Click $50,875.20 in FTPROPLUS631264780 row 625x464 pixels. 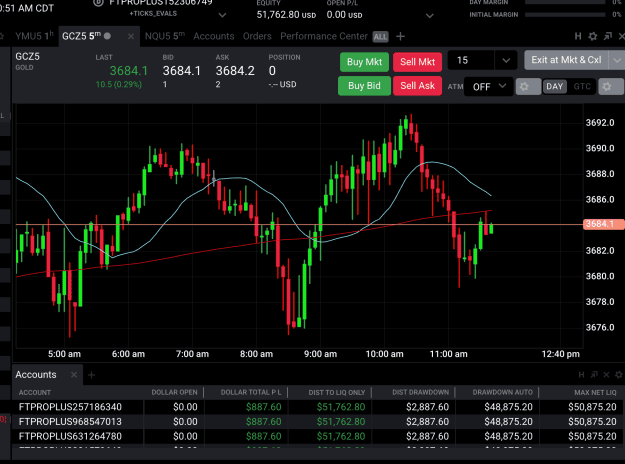(592, 436)
